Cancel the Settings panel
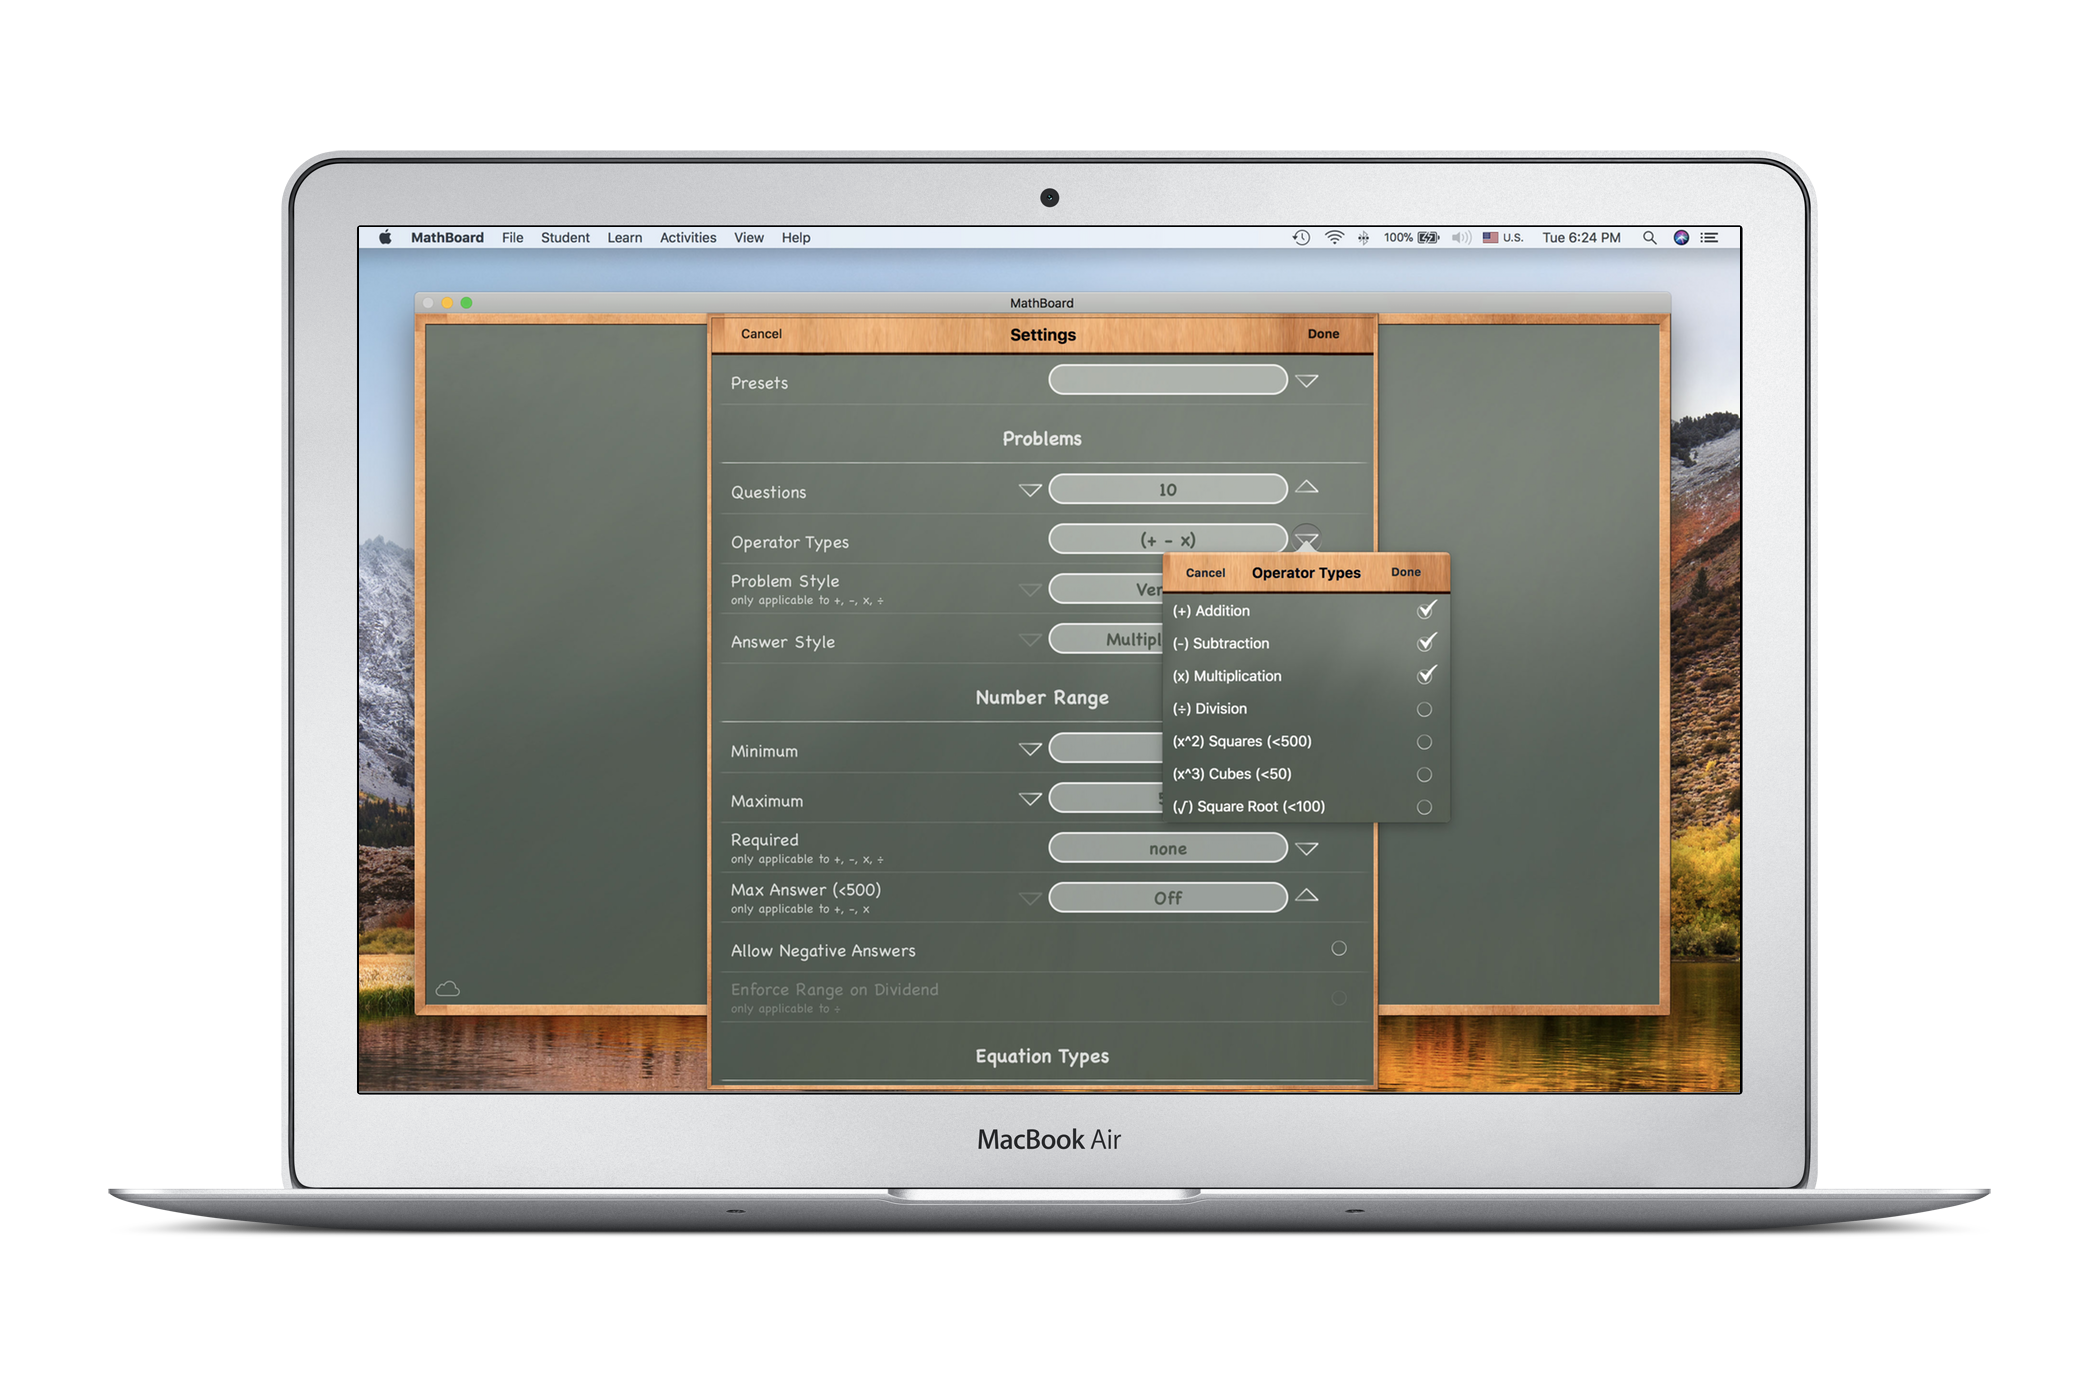2100x1380 pixels. click(x=761, y=334)
